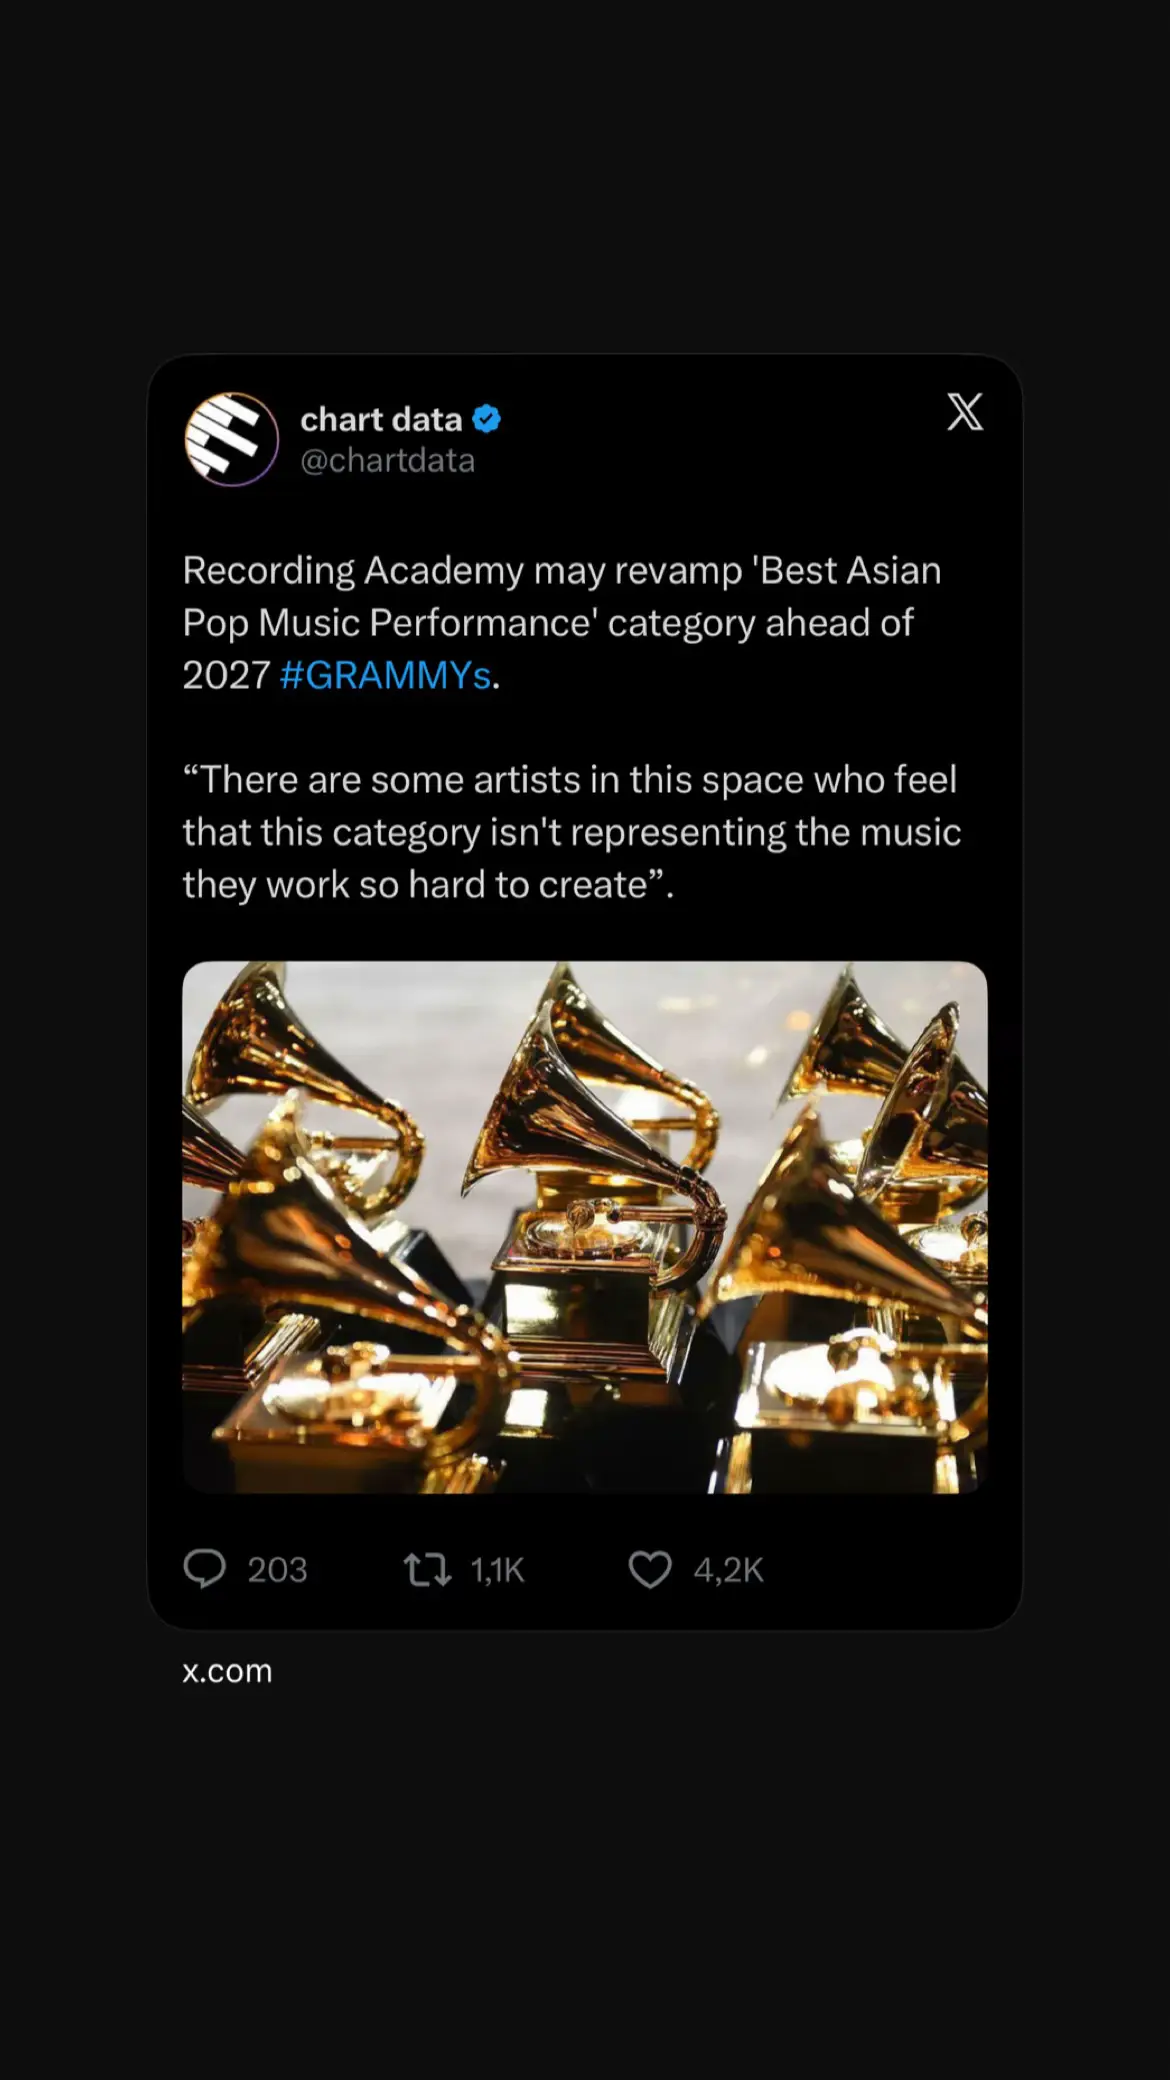Tap the X logo on the card

[965, 412]
